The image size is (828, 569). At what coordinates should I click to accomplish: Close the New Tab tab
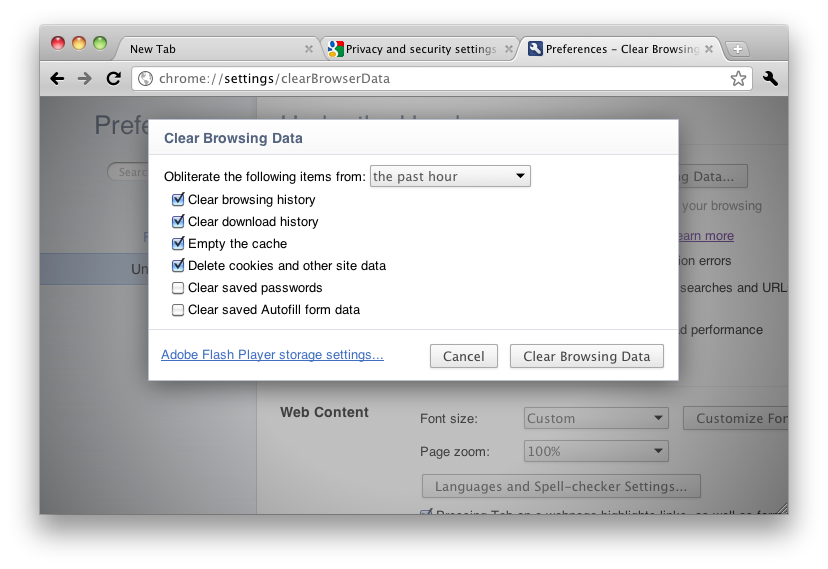pos(309,49)
